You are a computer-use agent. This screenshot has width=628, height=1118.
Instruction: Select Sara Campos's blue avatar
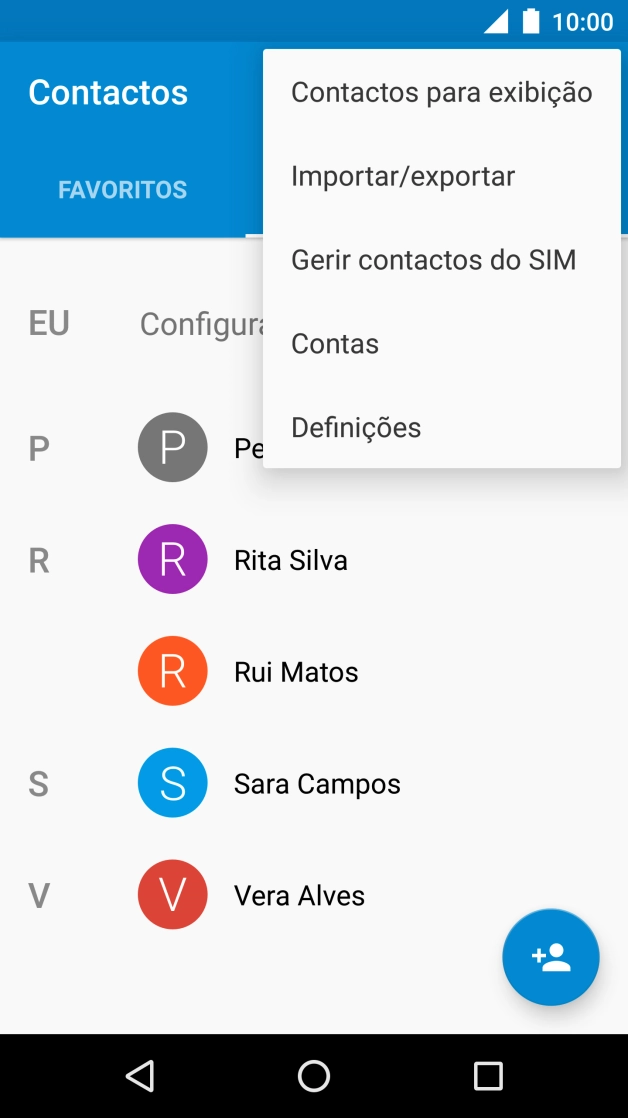(172, 782)
